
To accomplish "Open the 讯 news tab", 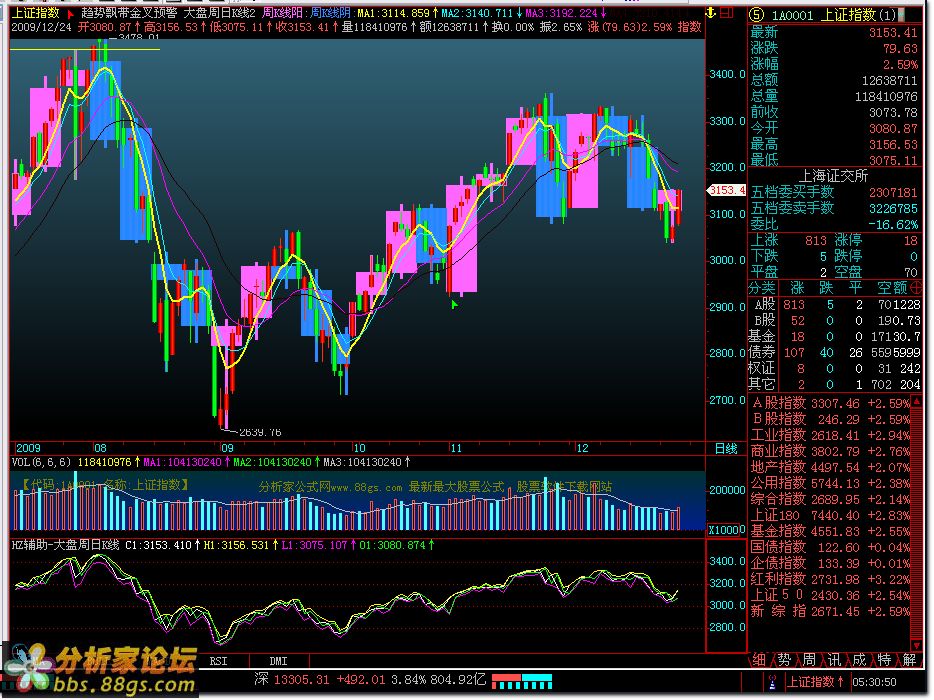I will point(834,661).
